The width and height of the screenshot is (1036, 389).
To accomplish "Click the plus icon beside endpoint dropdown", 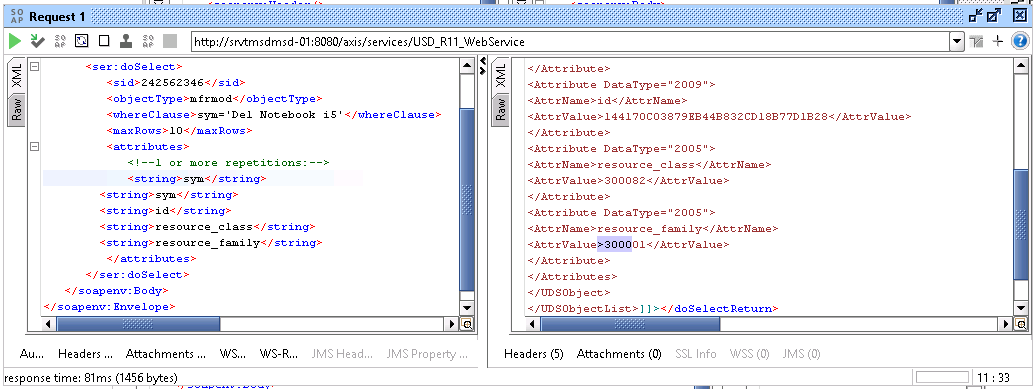I will pos(998,42).
